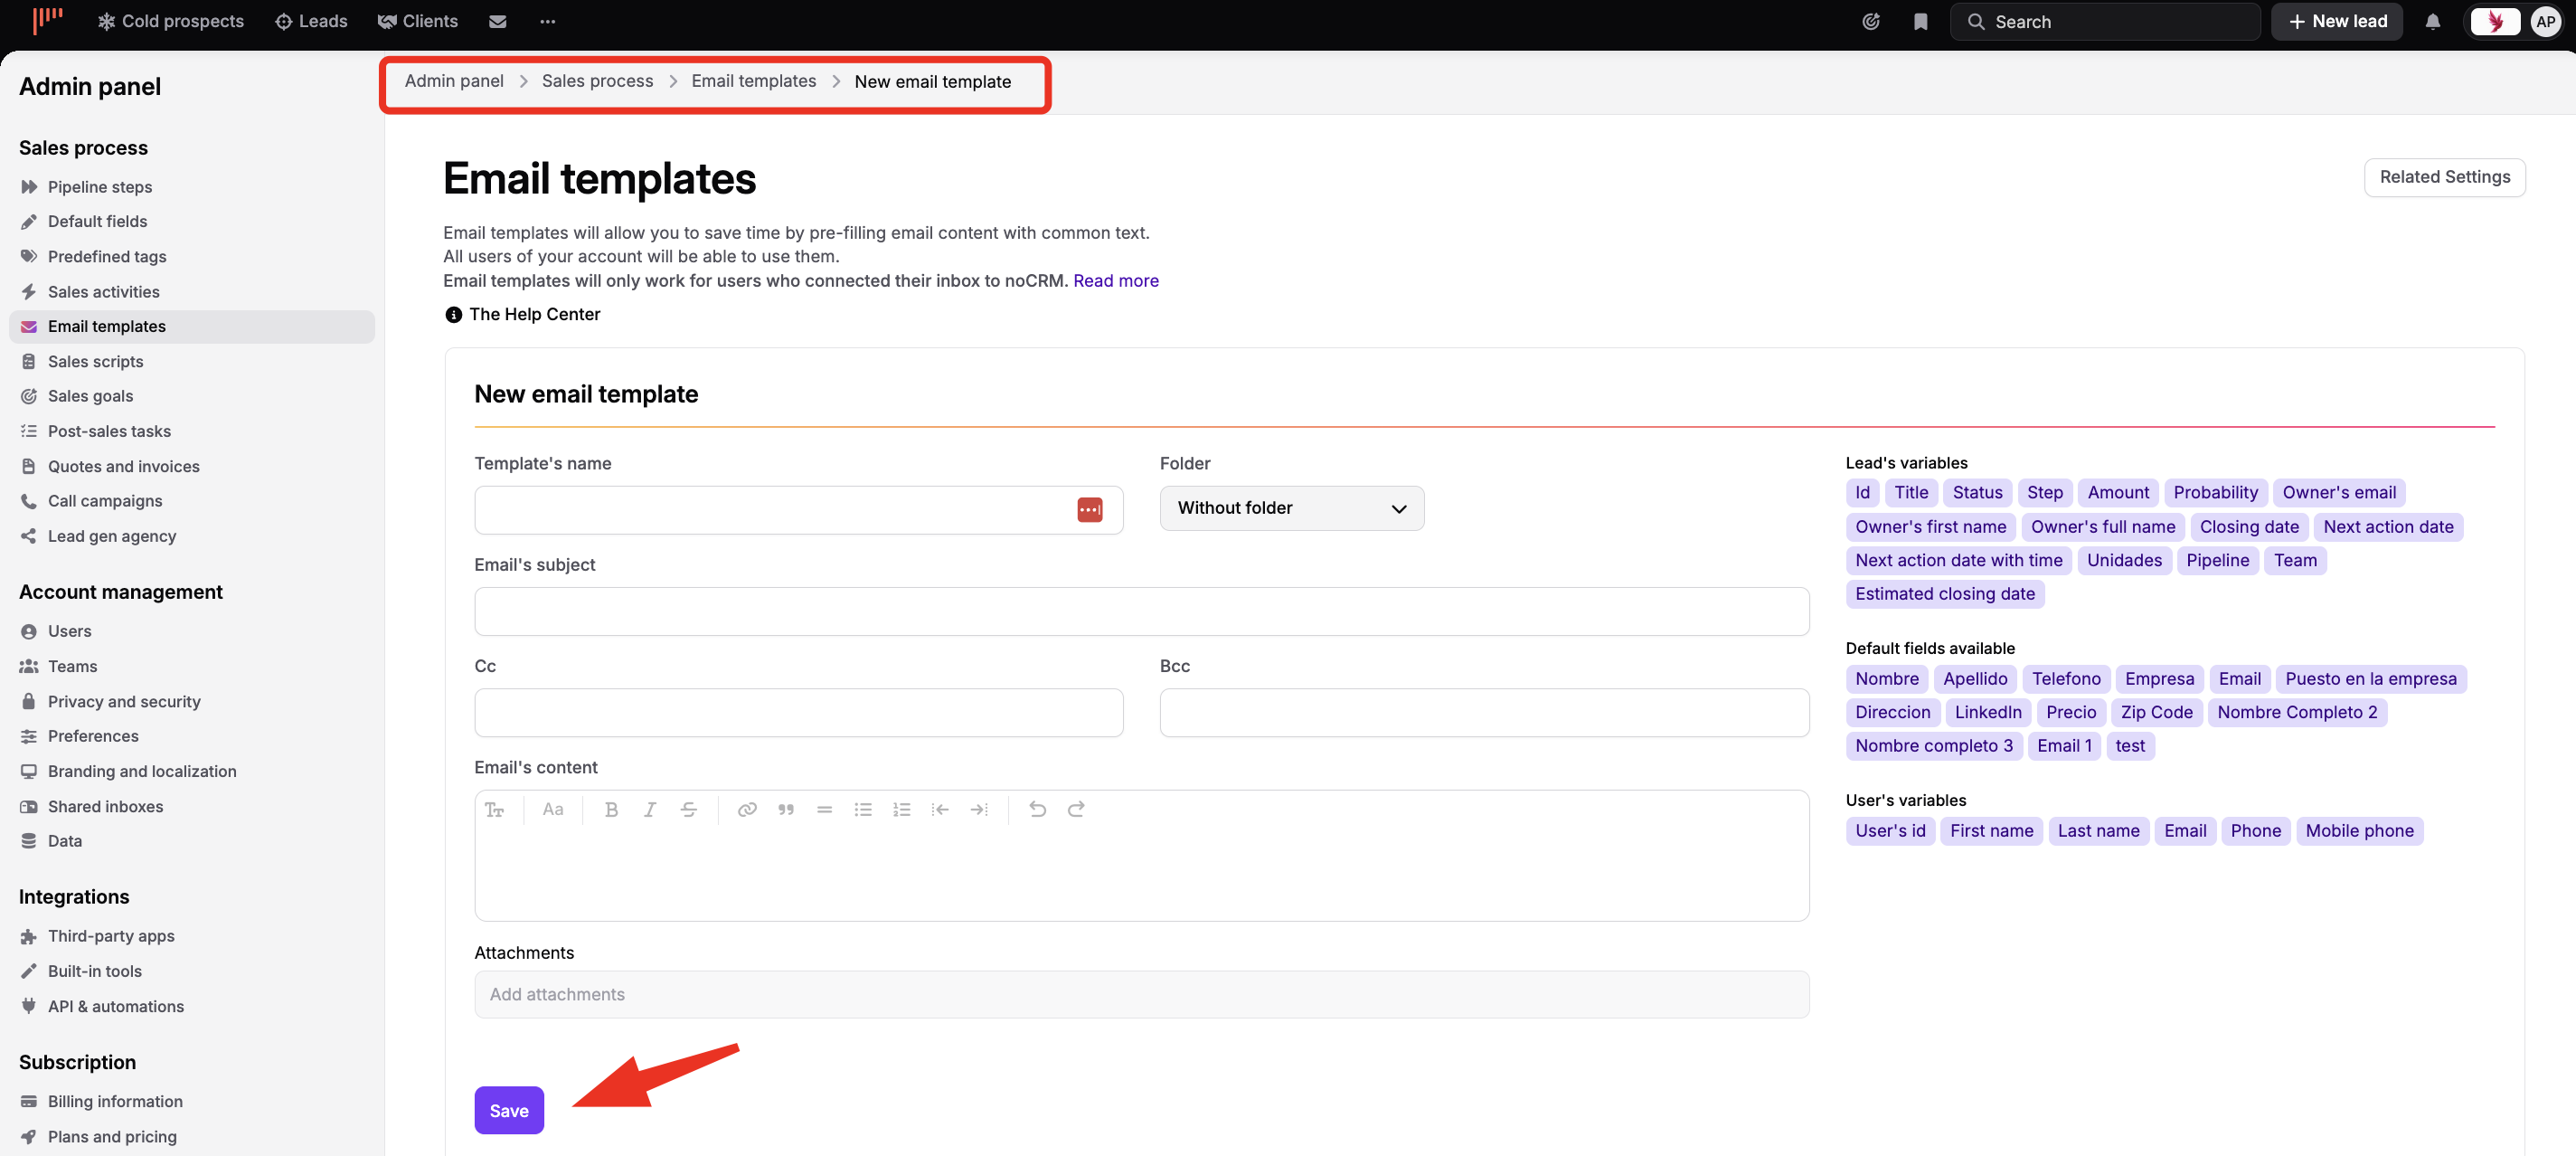Open the notifications bell
2576x1156 pixels.
2433,21
